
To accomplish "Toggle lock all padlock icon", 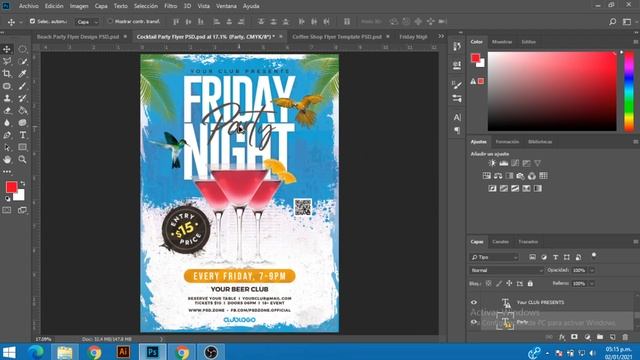I will coord(530,283).
